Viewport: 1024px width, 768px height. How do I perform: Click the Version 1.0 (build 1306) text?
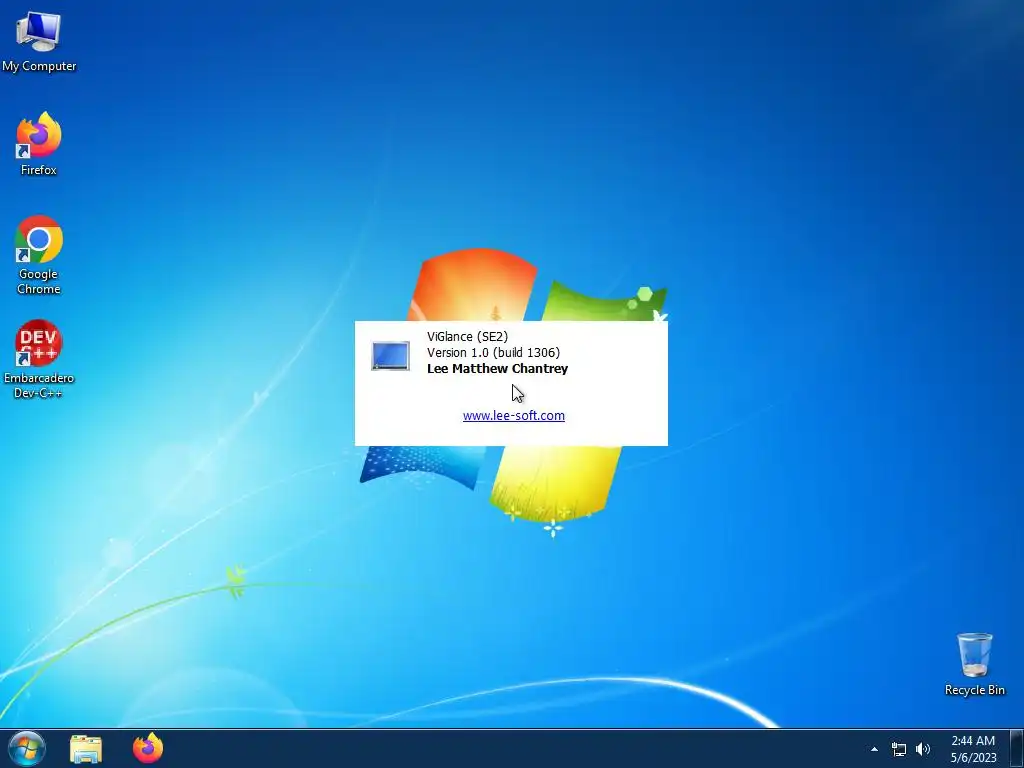(494, 353)
